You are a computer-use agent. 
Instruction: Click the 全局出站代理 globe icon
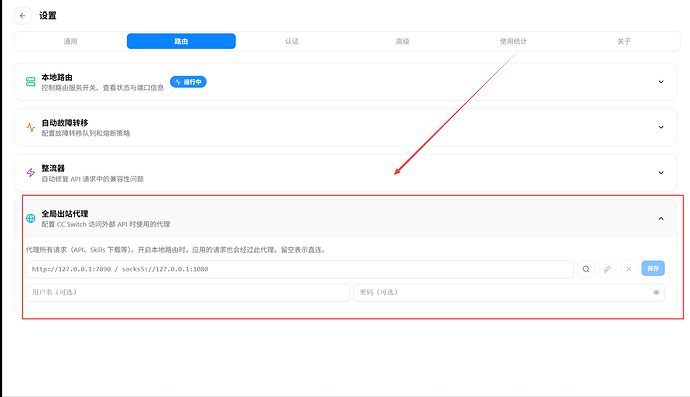click(x=30, y=218)
